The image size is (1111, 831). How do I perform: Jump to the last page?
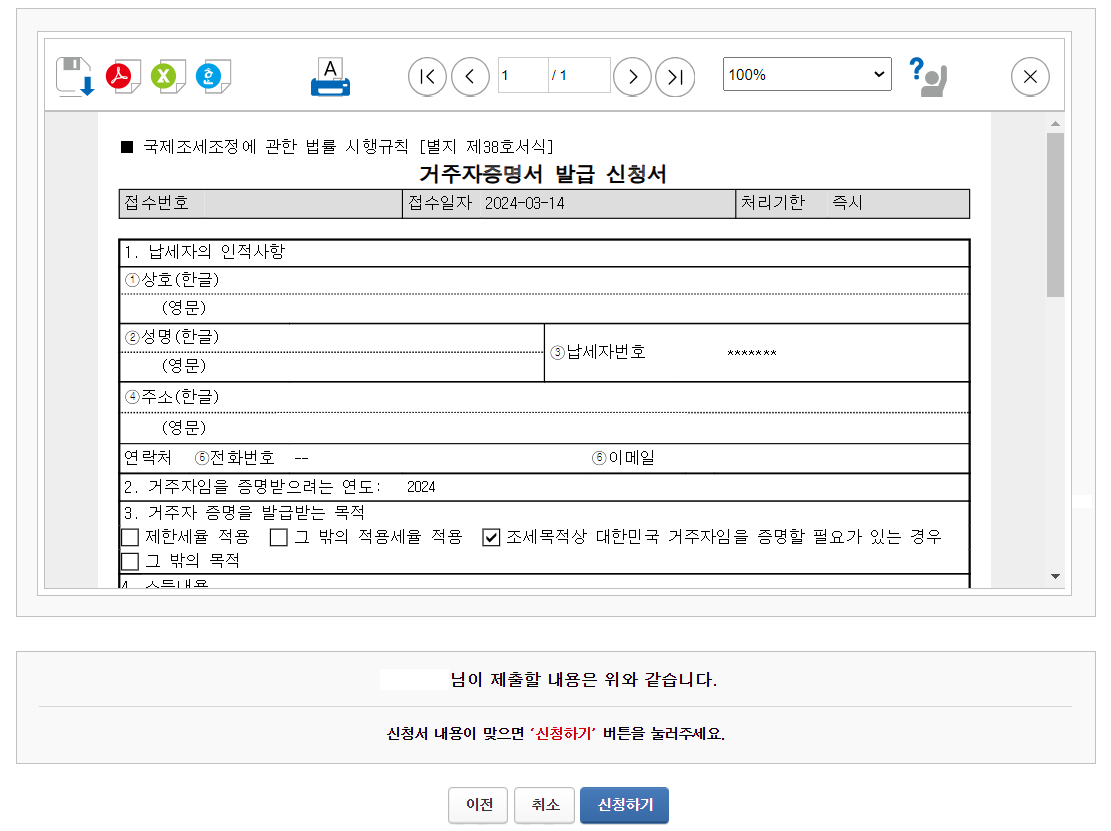(675, 76)
